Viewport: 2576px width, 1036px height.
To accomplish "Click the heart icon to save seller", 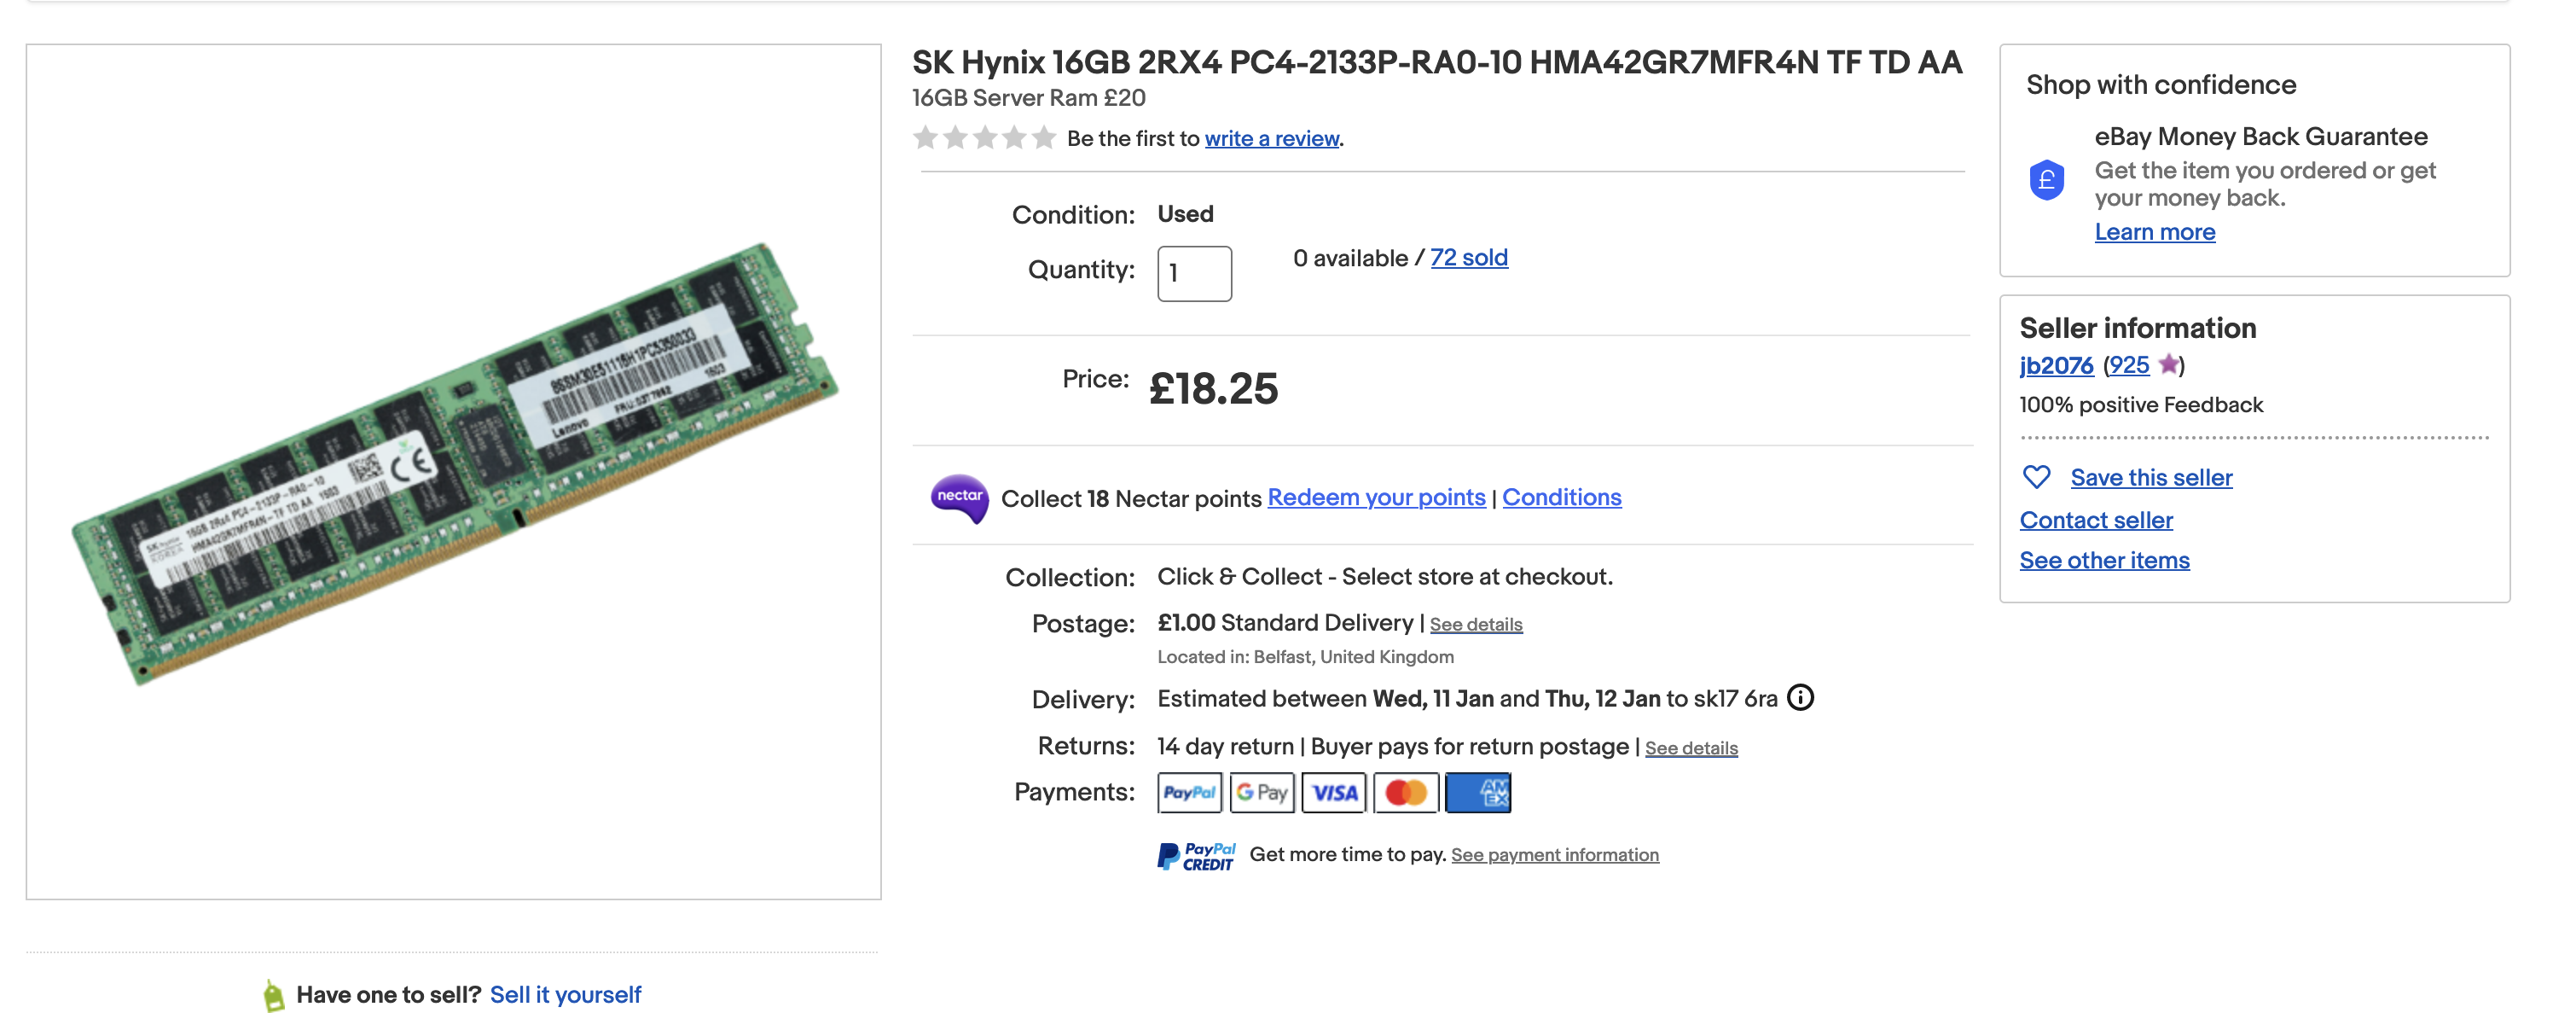I will [x=2036, y=478].
